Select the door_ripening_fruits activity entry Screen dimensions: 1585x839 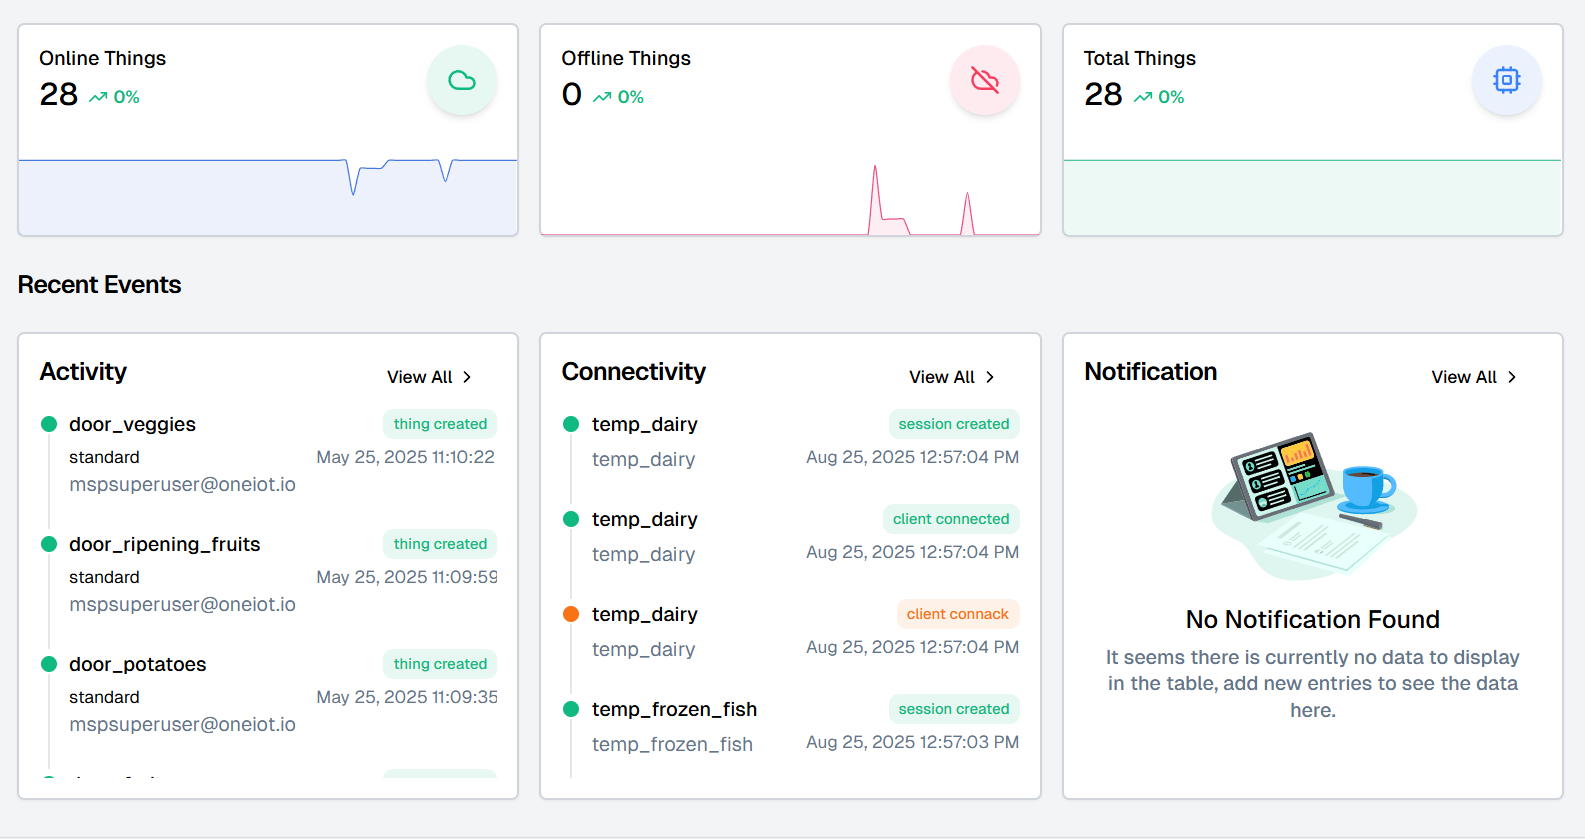tap(268, 574)
